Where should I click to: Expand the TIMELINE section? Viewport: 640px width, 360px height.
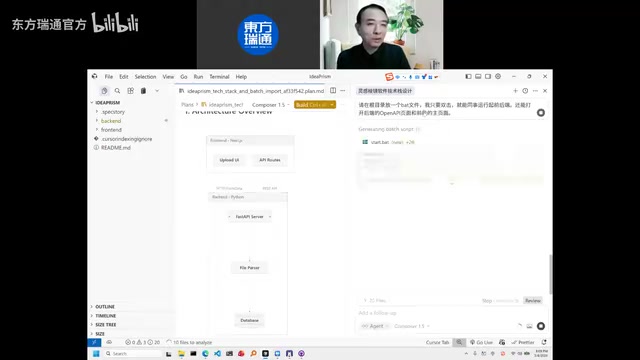tap(106, 316)
